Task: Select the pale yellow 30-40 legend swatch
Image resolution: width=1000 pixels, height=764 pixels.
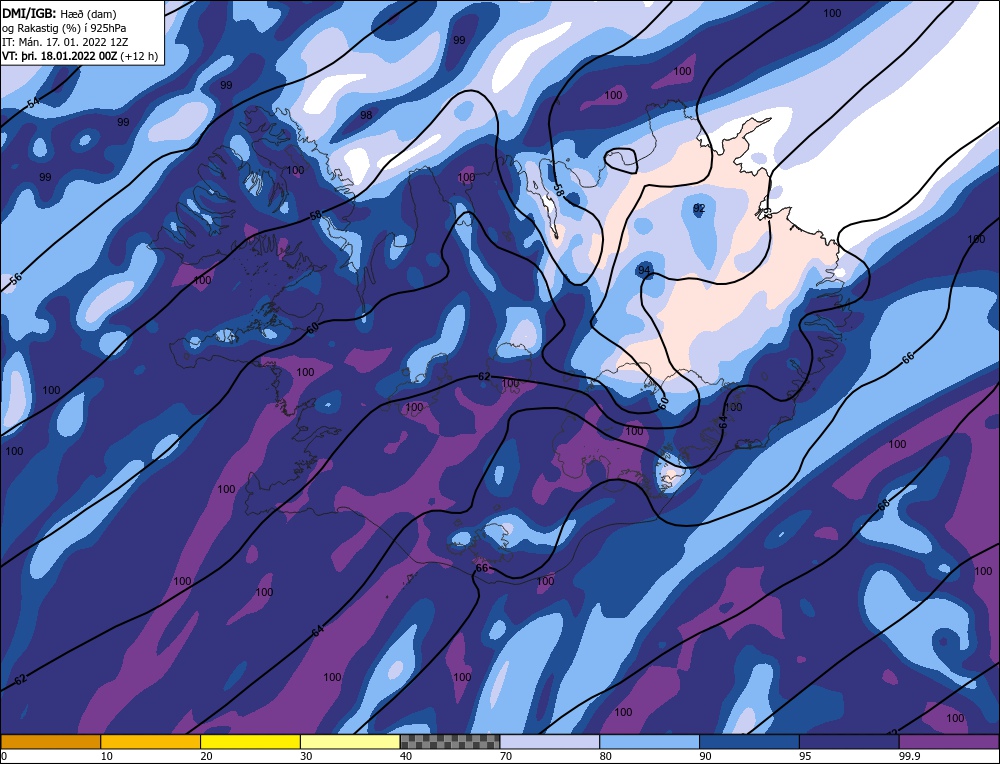Action: [350, 741]
